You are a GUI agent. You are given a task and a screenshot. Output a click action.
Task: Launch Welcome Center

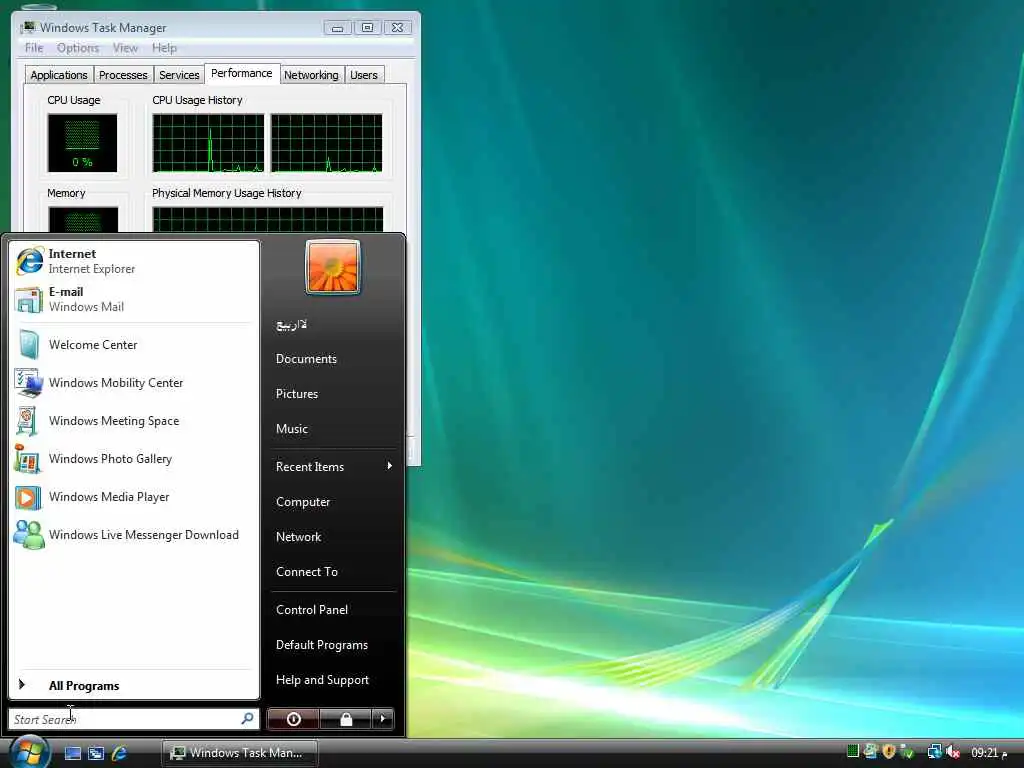point(134,345)
